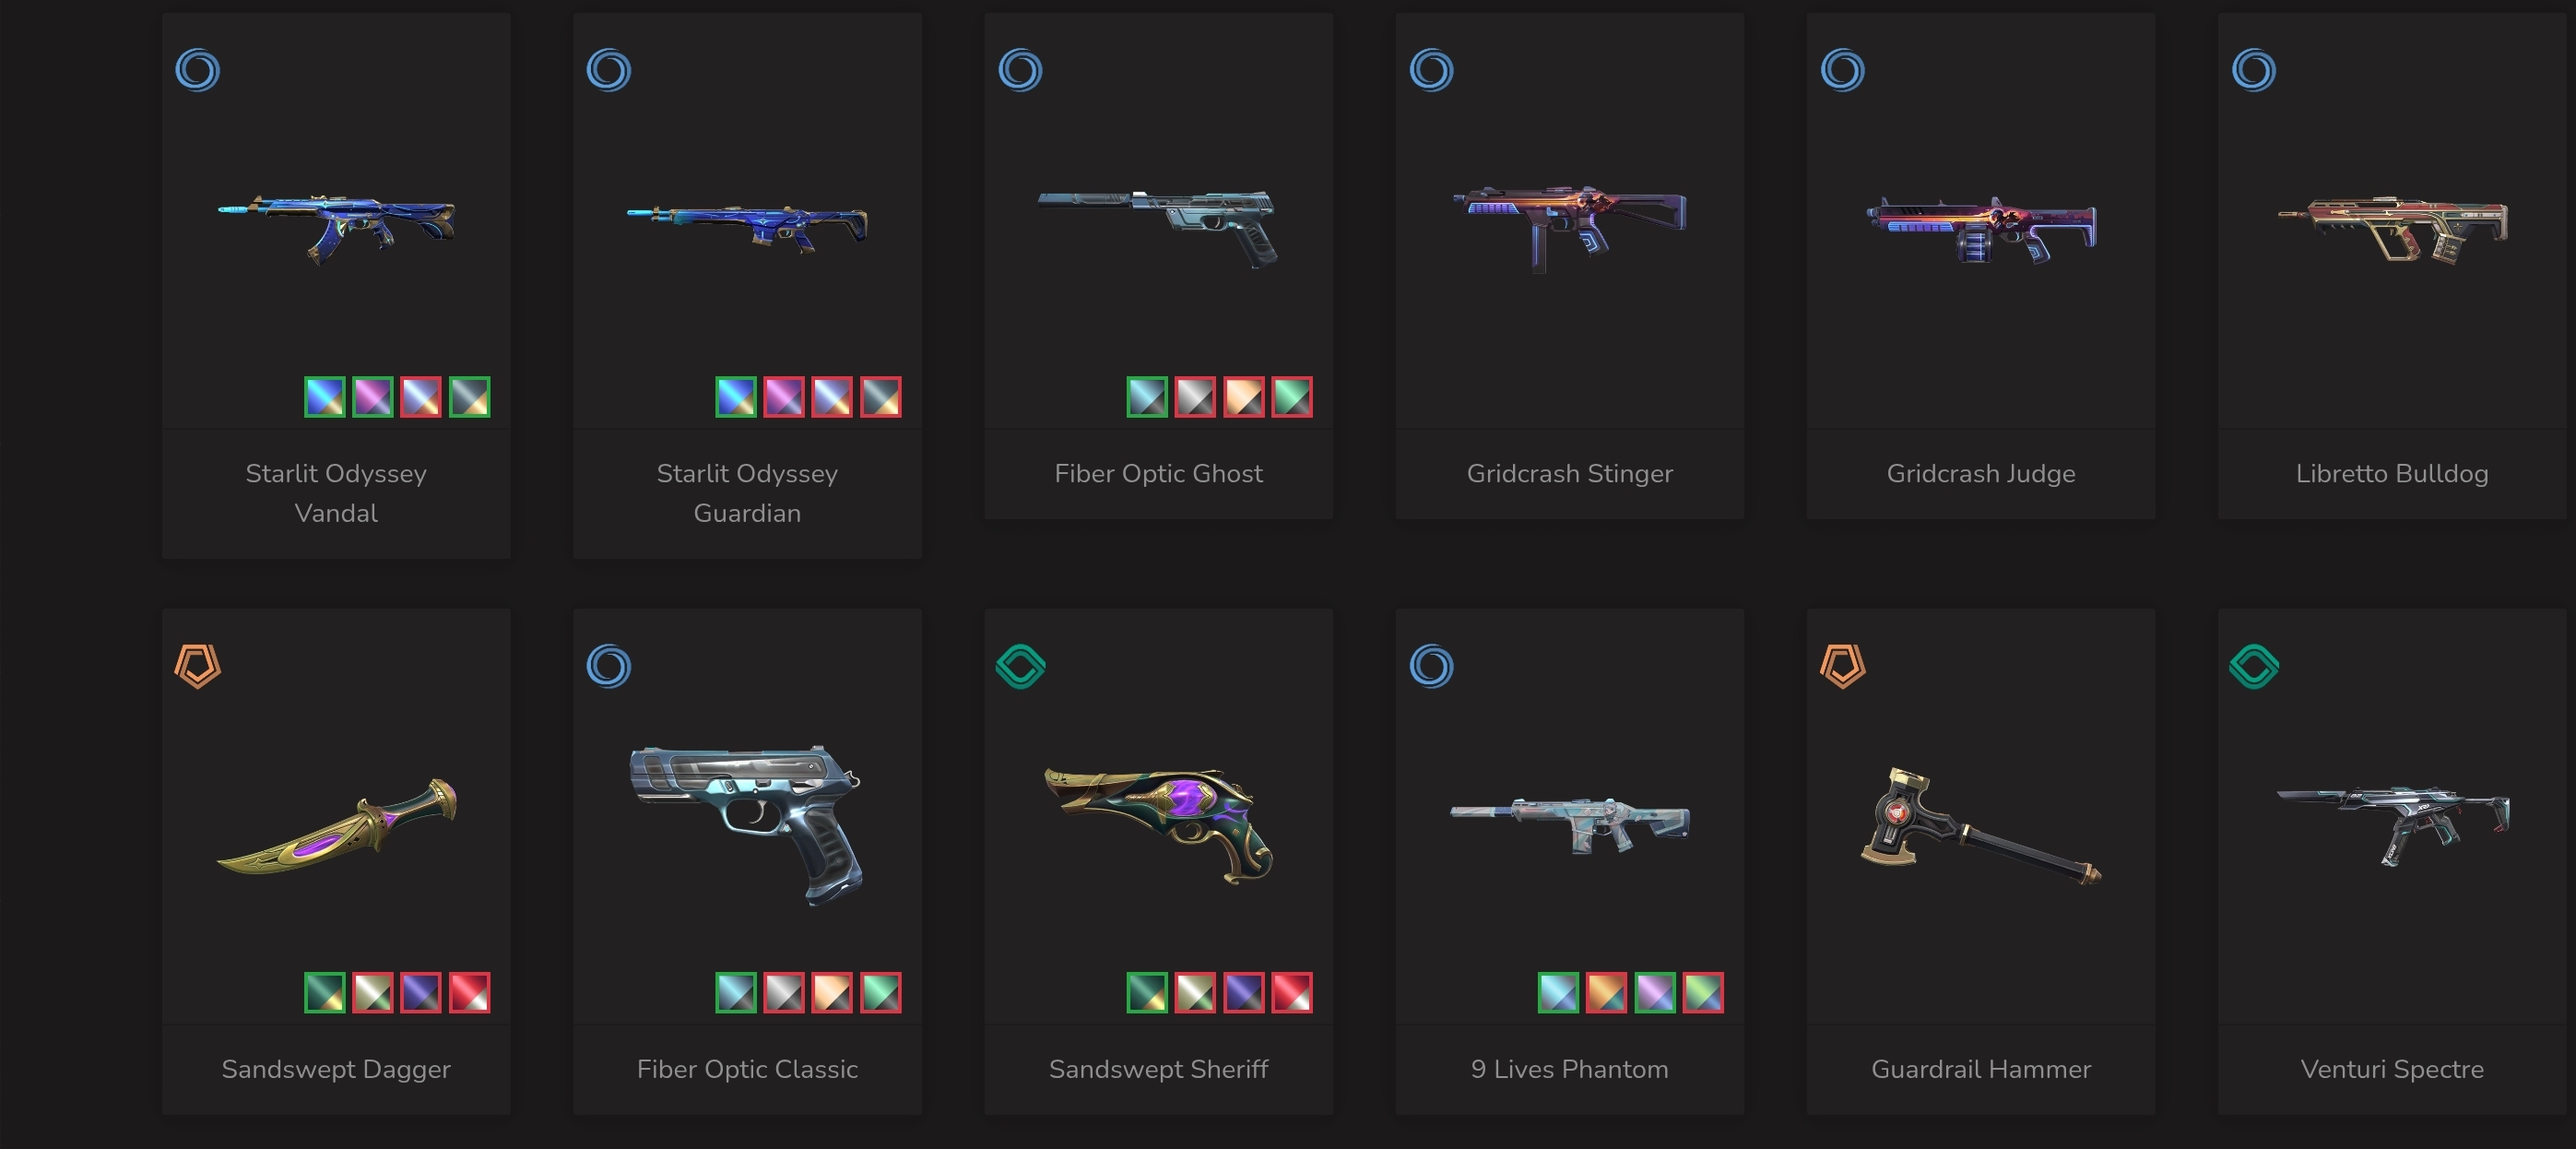Screen dimensions: 2576x1149
Task: Select second color variant of Fiber Optic Classic
Action: click(784, 993)
